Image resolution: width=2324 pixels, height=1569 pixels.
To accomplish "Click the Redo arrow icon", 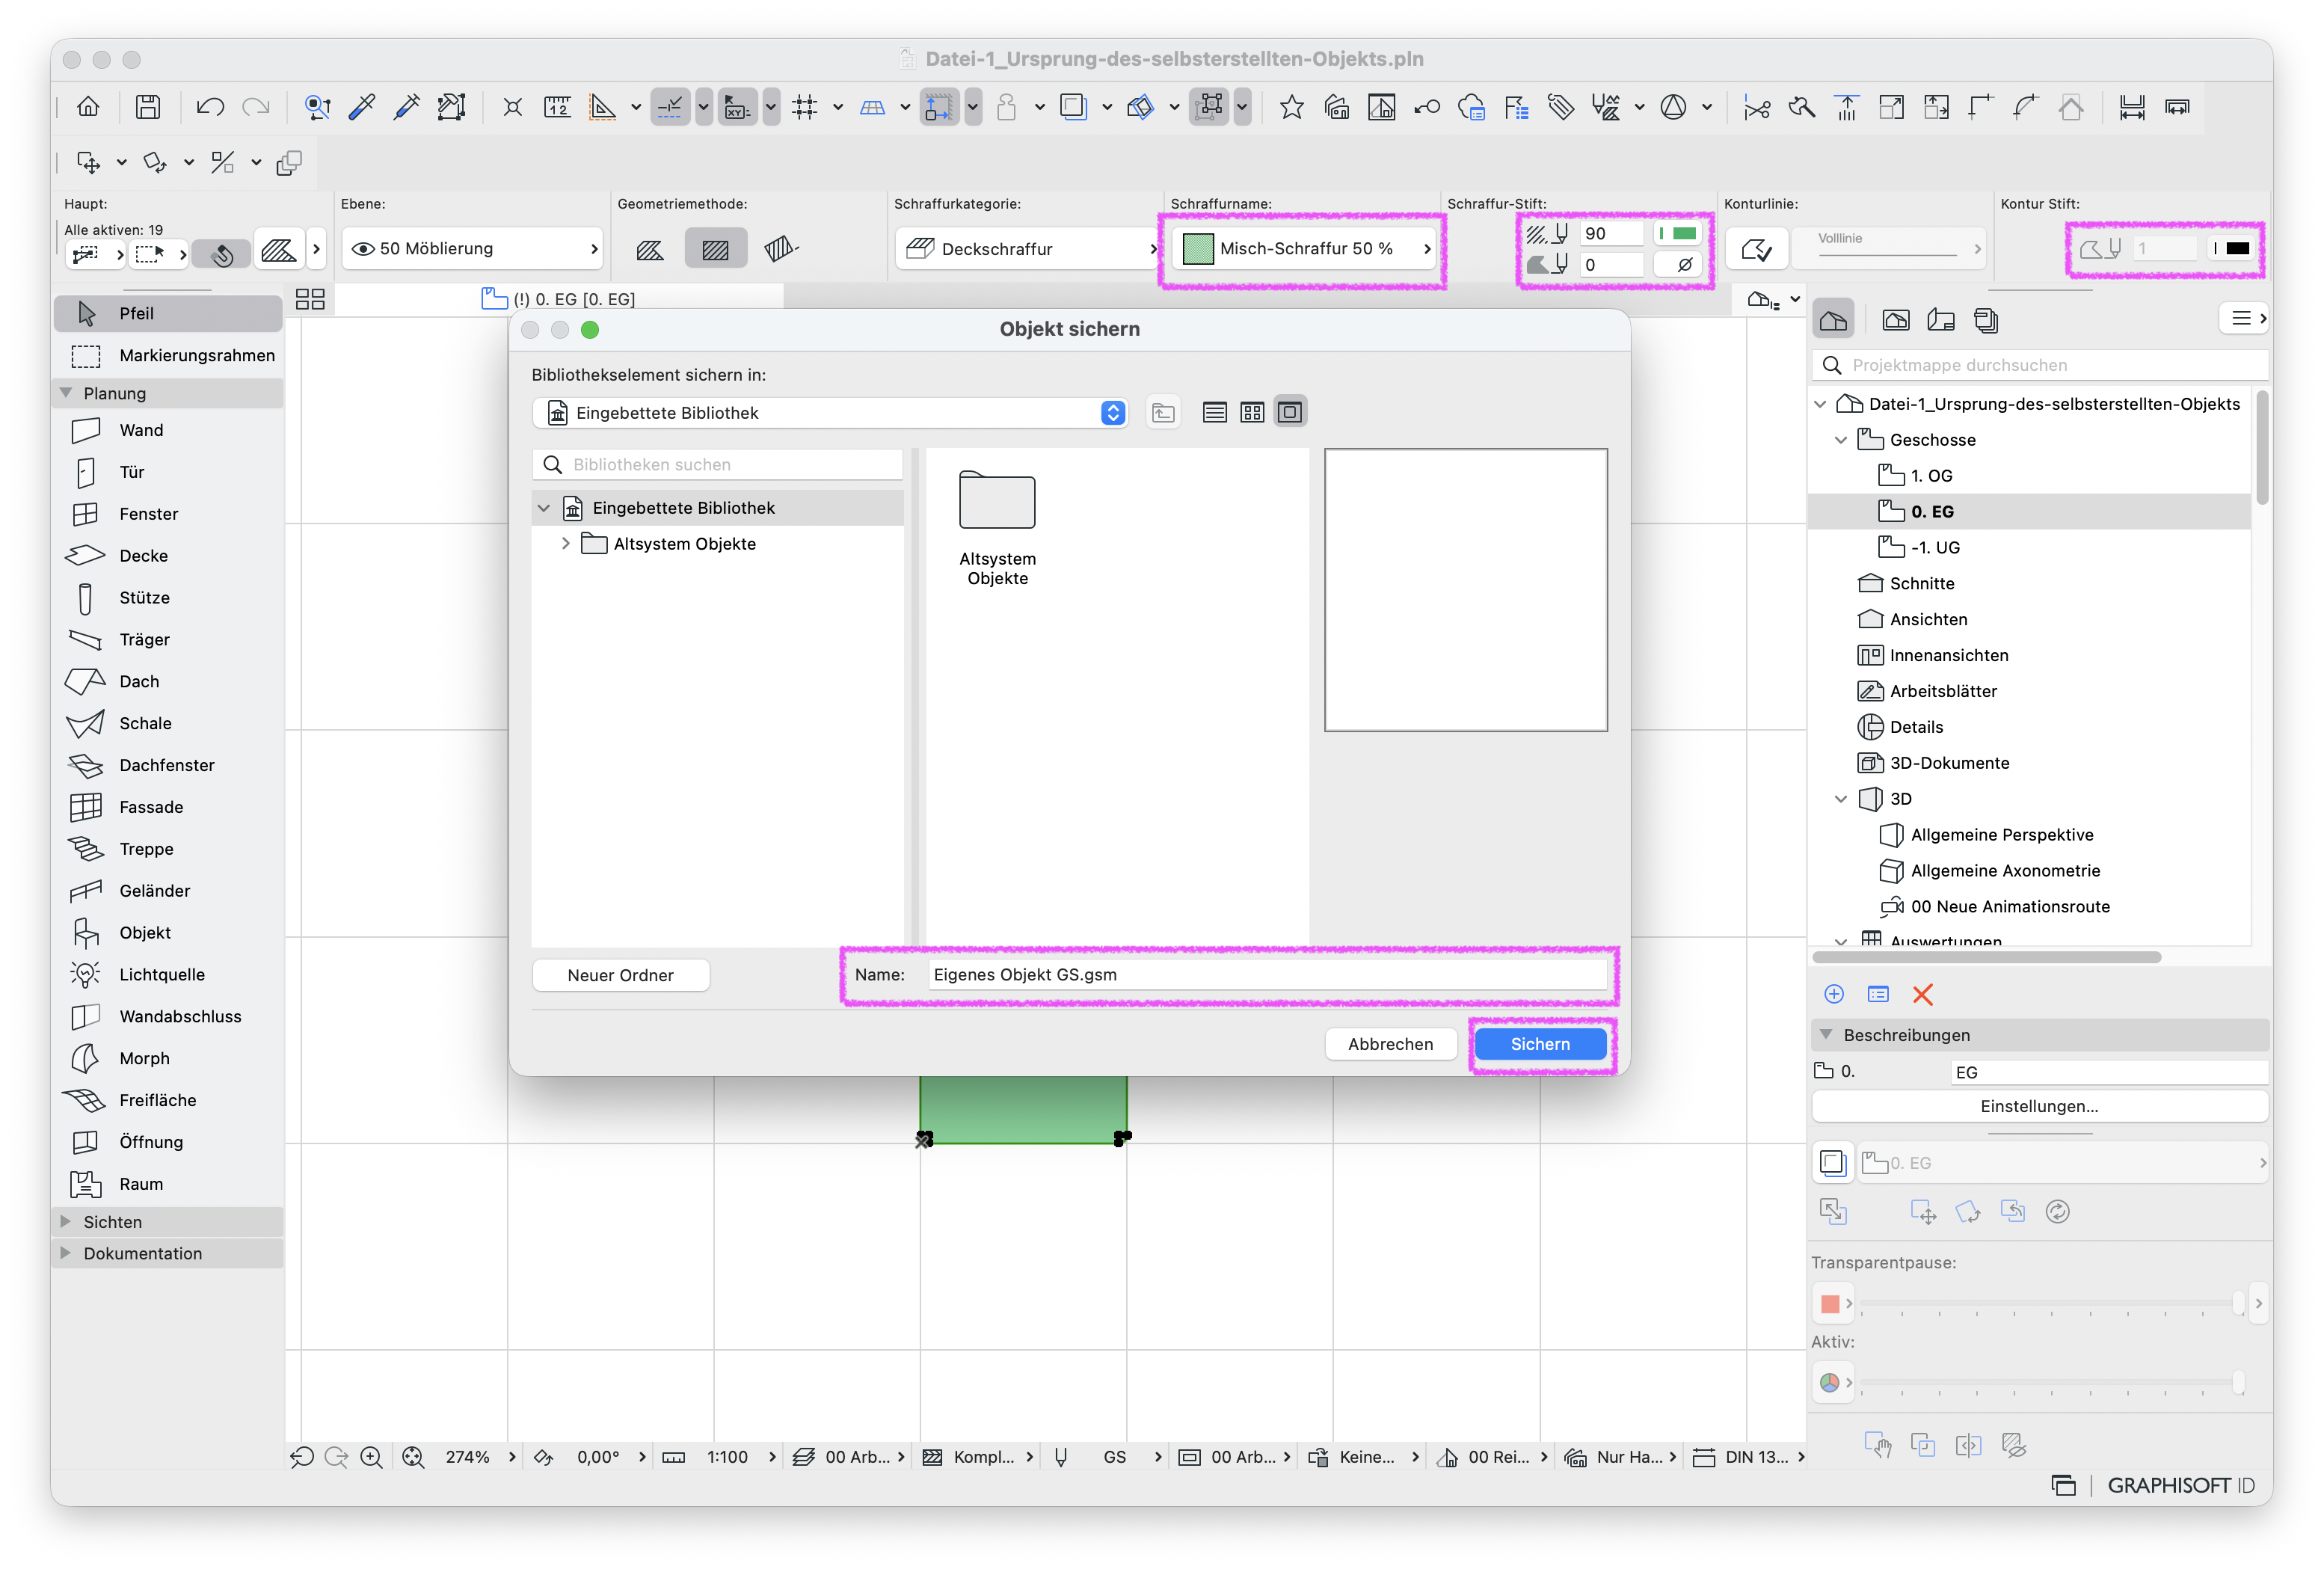I will [x=256, y=107].
